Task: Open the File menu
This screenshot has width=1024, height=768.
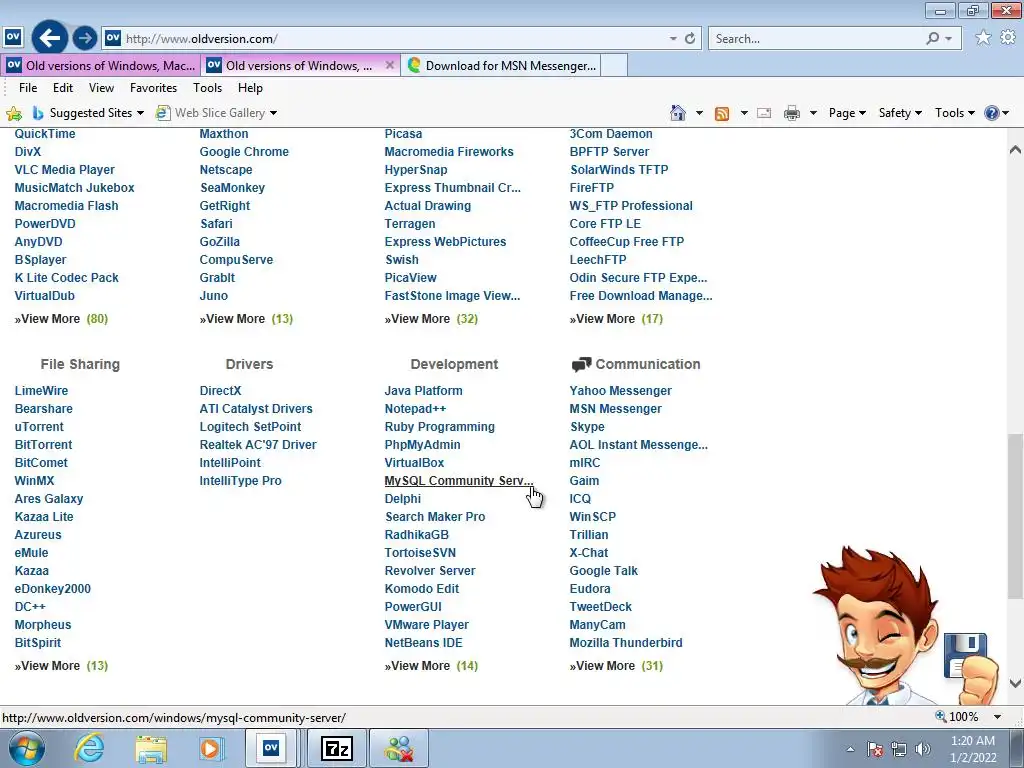Action: click(28, 88)
